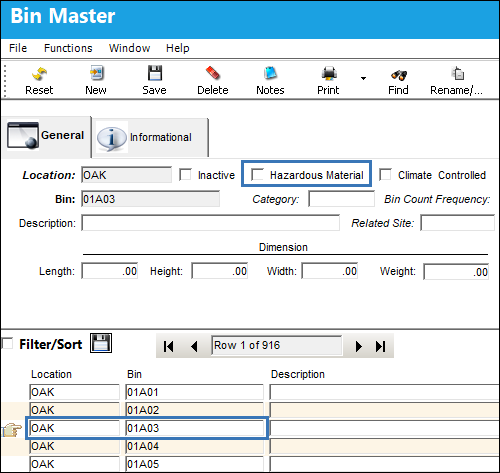Image resolution: width=500 pixels, height=473 pixels.
Task: Click the Print printer icon
Action: pos(329,73)
